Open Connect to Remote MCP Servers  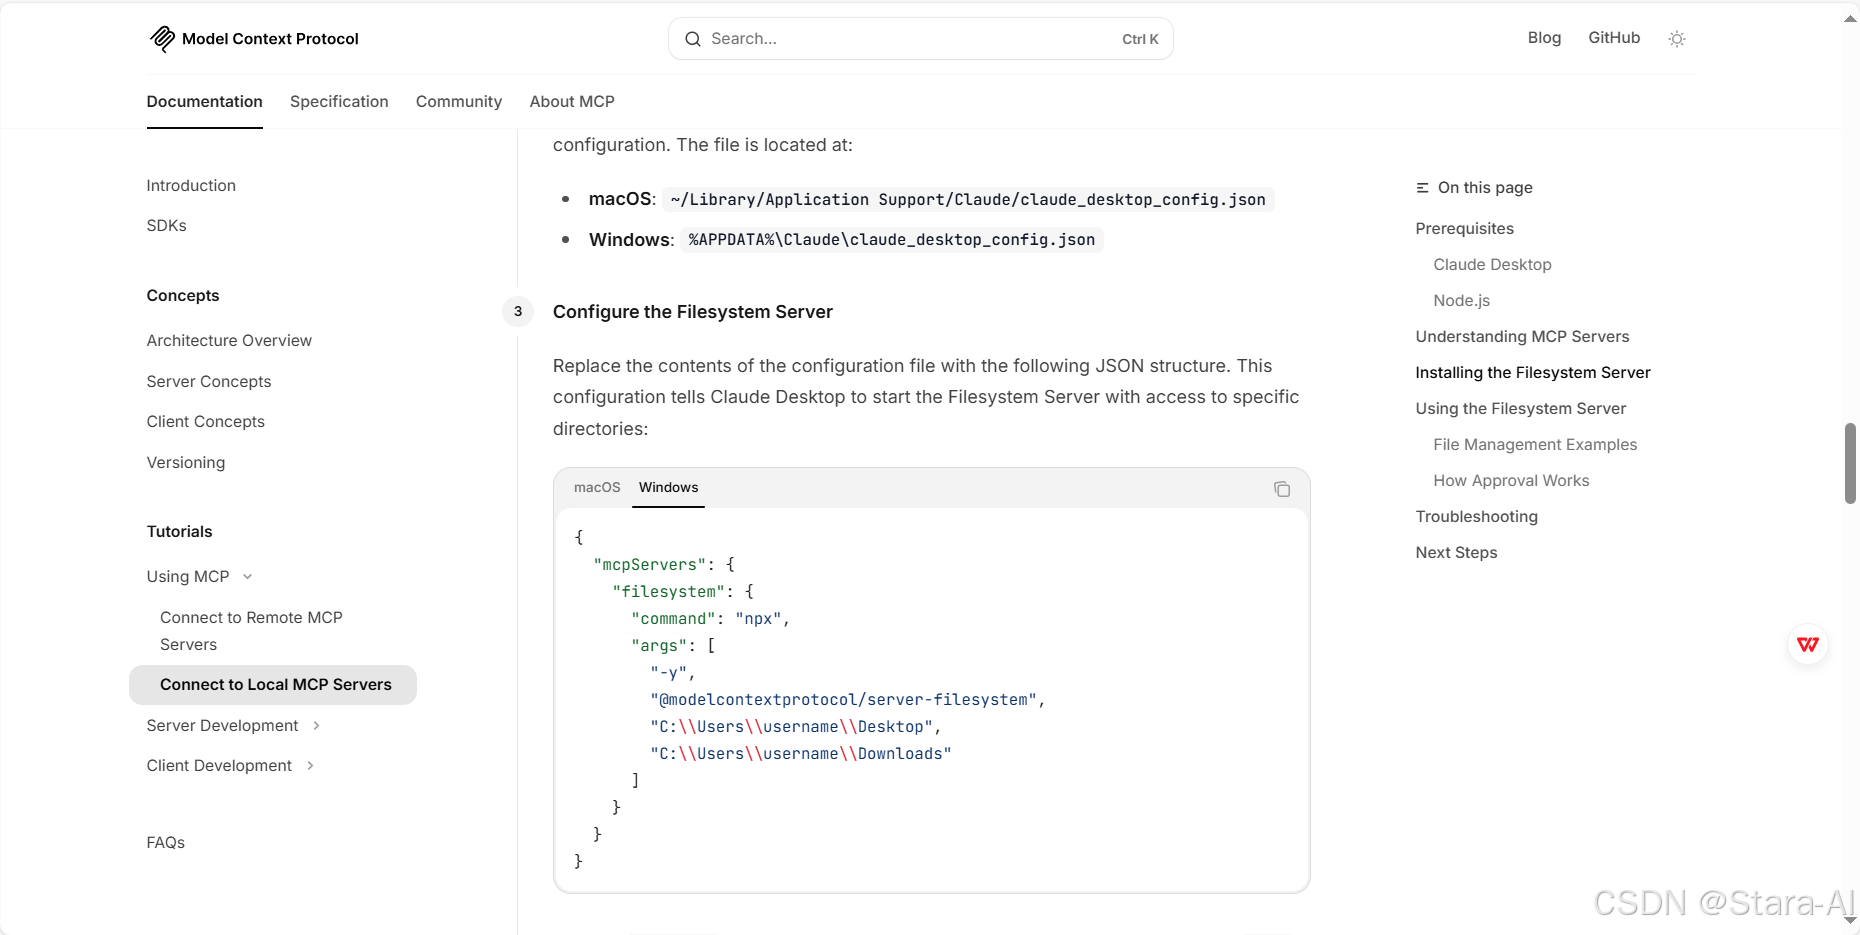point(251,631)
